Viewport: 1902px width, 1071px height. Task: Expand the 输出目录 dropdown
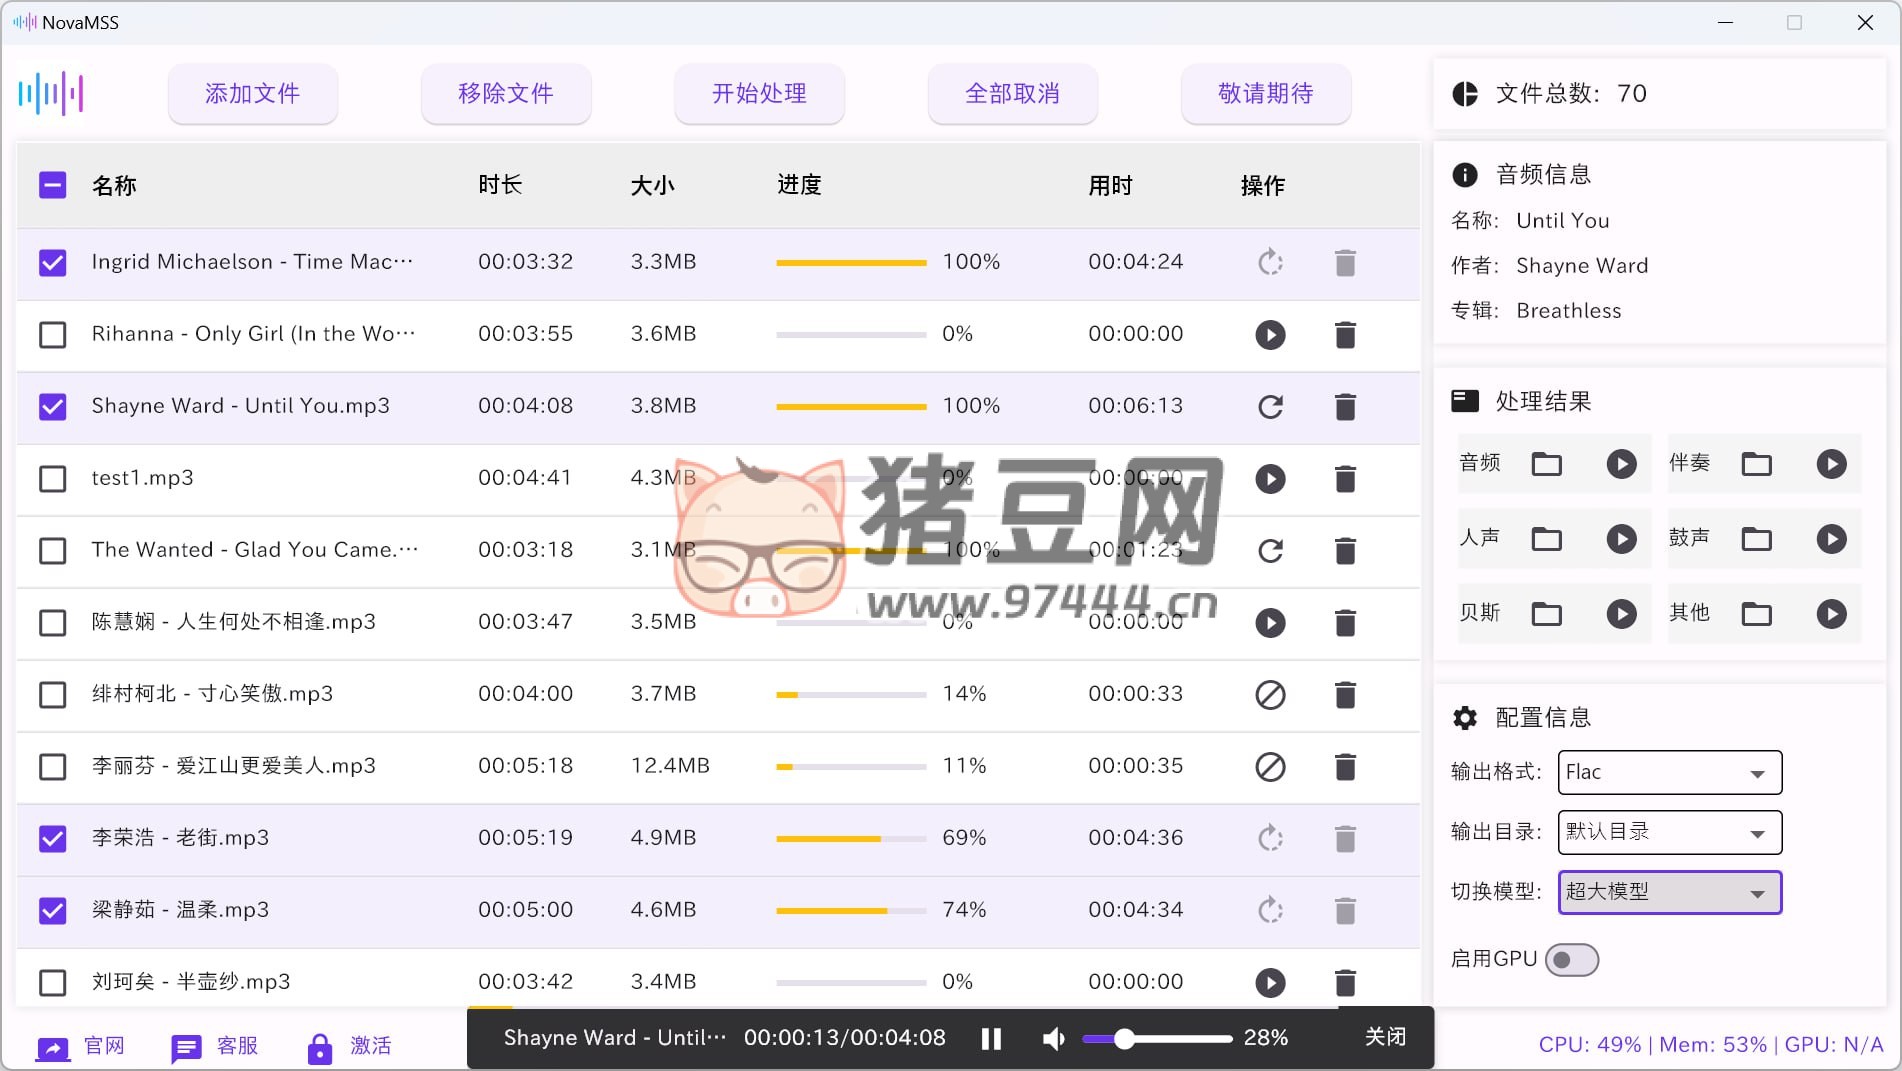tap(1669, 833)
